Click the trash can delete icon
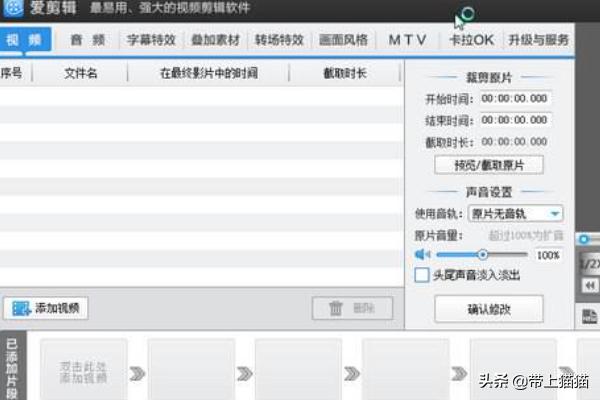Viewport: 600px width, 400px height. 336,309
